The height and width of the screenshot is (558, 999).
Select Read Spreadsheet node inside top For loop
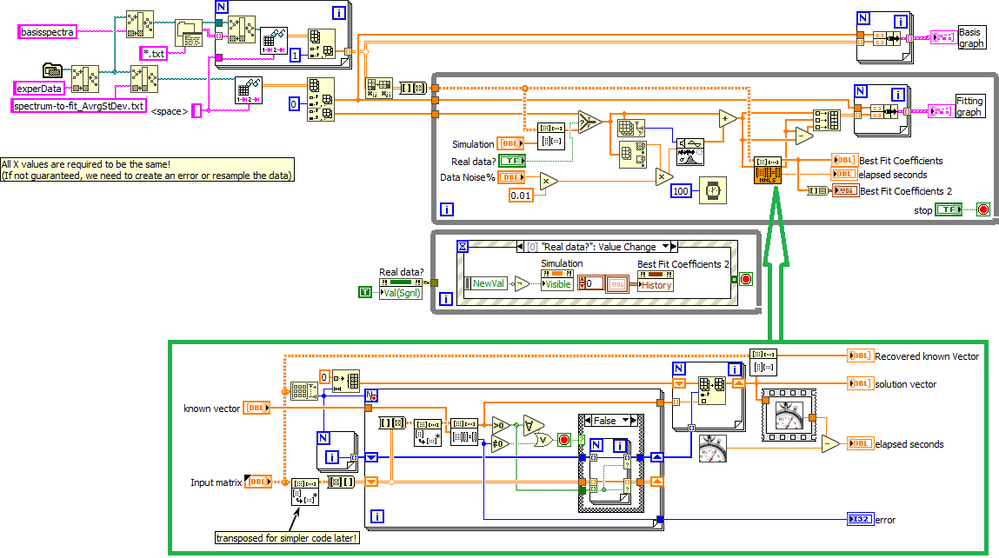pos(274,41)
